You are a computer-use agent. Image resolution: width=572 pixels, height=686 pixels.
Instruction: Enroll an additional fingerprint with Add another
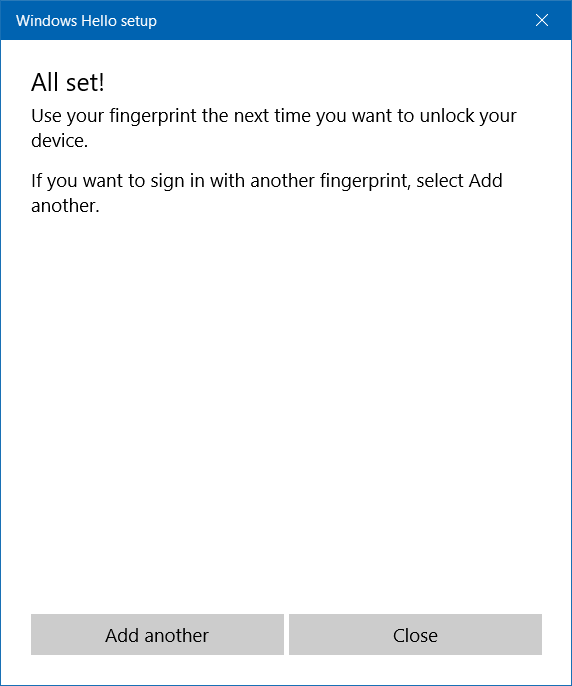pyautogui.click(x=157, y=634)
